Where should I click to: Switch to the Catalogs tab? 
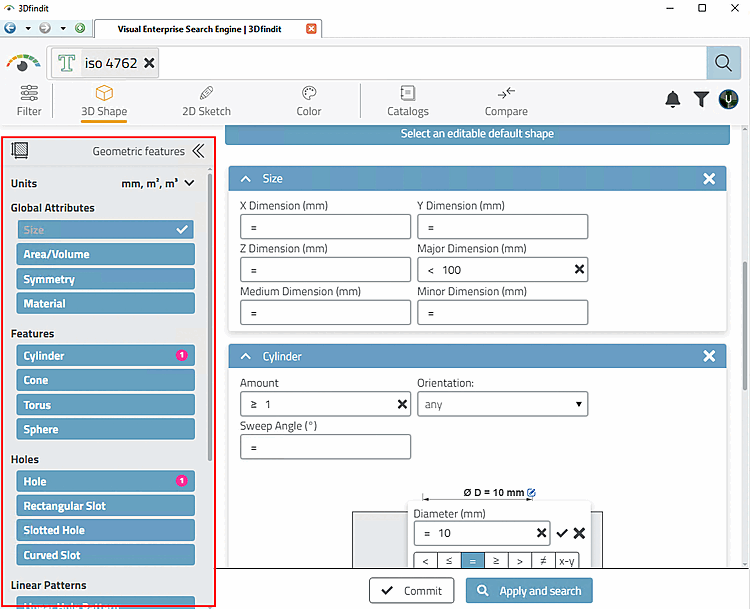coord(408,101)
